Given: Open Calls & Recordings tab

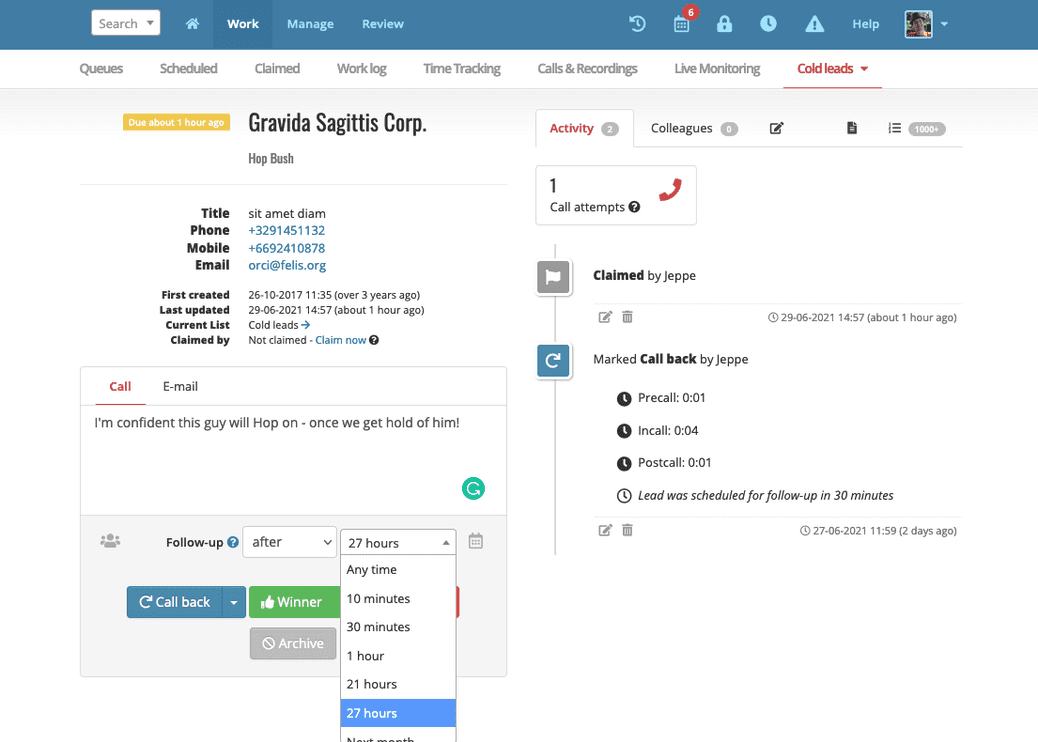Looking at the screenshot, I should pyautogui.click(x=587, y=68).
